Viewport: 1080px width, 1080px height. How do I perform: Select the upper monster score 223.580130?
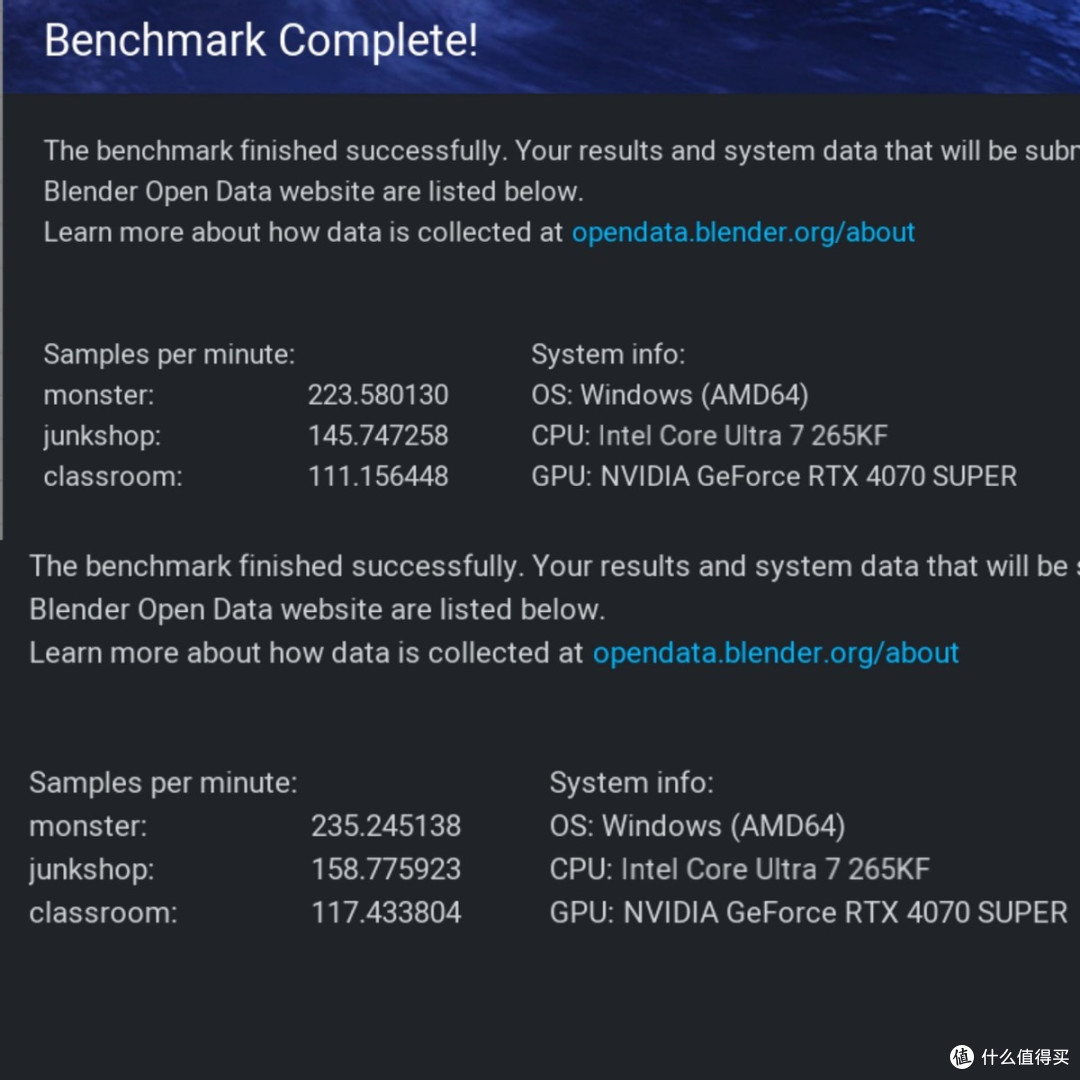(x=378, y=395)
